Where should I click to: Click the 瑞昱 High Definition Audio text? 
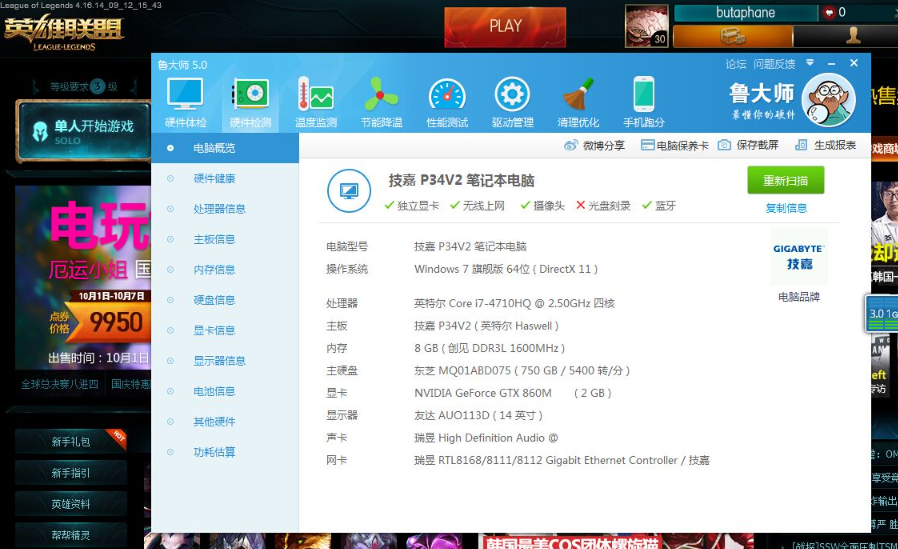tap(486, 438)
